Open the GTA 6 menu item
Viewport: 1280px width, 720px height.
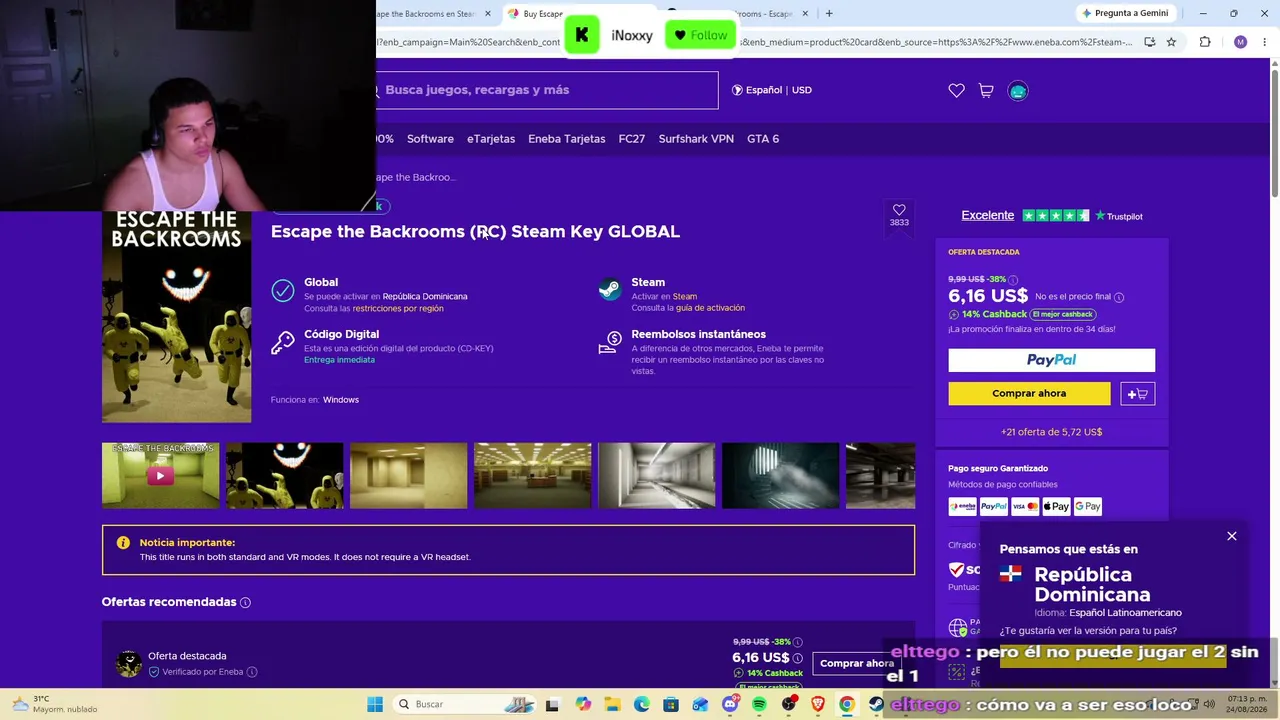pos(763,139)
